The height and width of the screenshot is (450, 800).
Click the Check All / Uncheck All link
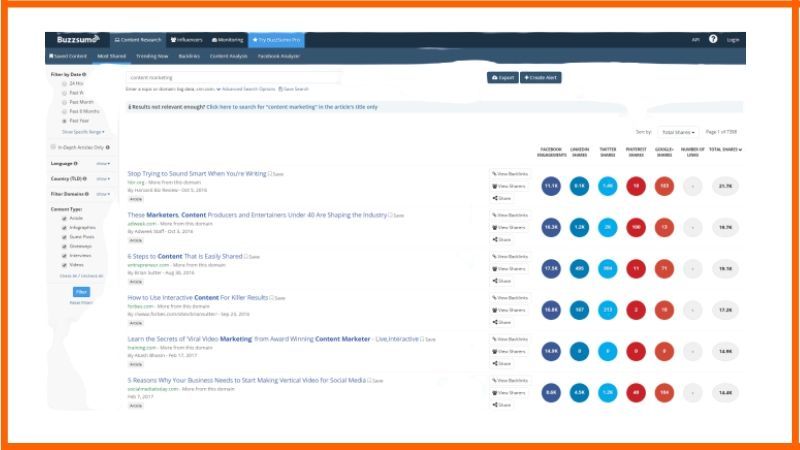point(81,276)
